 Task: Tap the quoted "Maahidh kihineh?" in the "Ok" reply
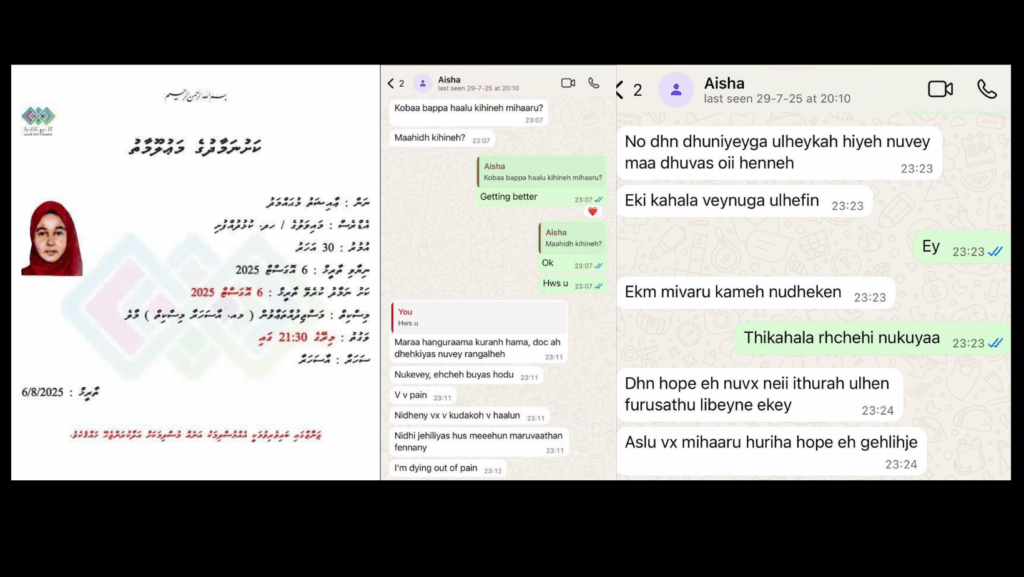(x=570, y=238)
